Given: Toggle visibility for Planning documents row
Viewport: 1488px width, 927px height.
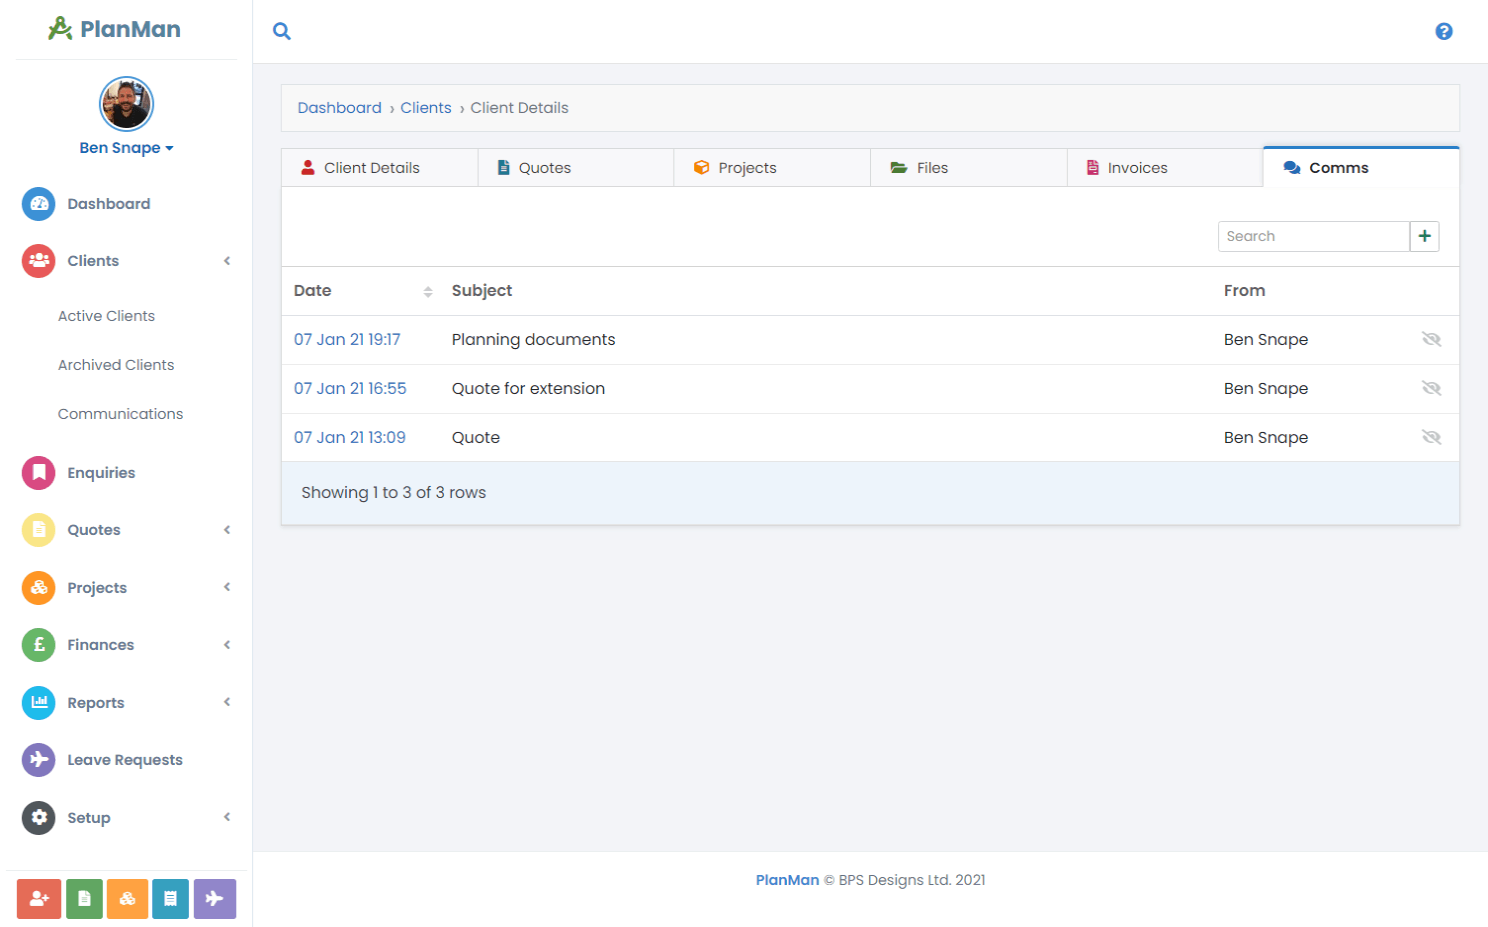Looking at the screenshot, I should click(x=1431, y=339).
